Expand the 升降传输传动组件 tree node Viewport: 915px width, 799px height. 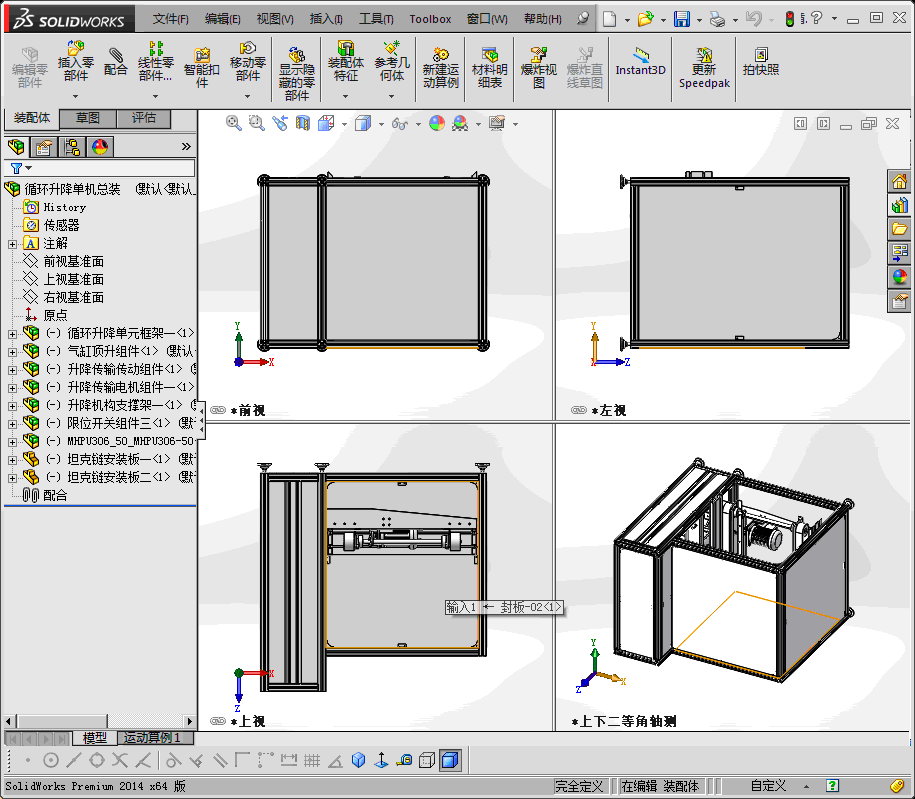(x=12, y=370)
